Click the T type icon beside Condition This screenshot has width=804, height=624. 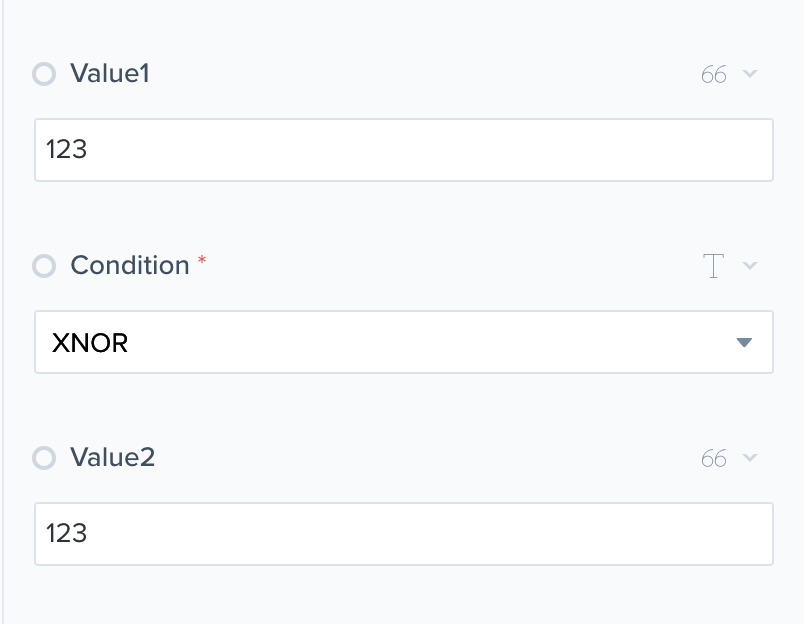pyautogui.click(x=713, y=266)
